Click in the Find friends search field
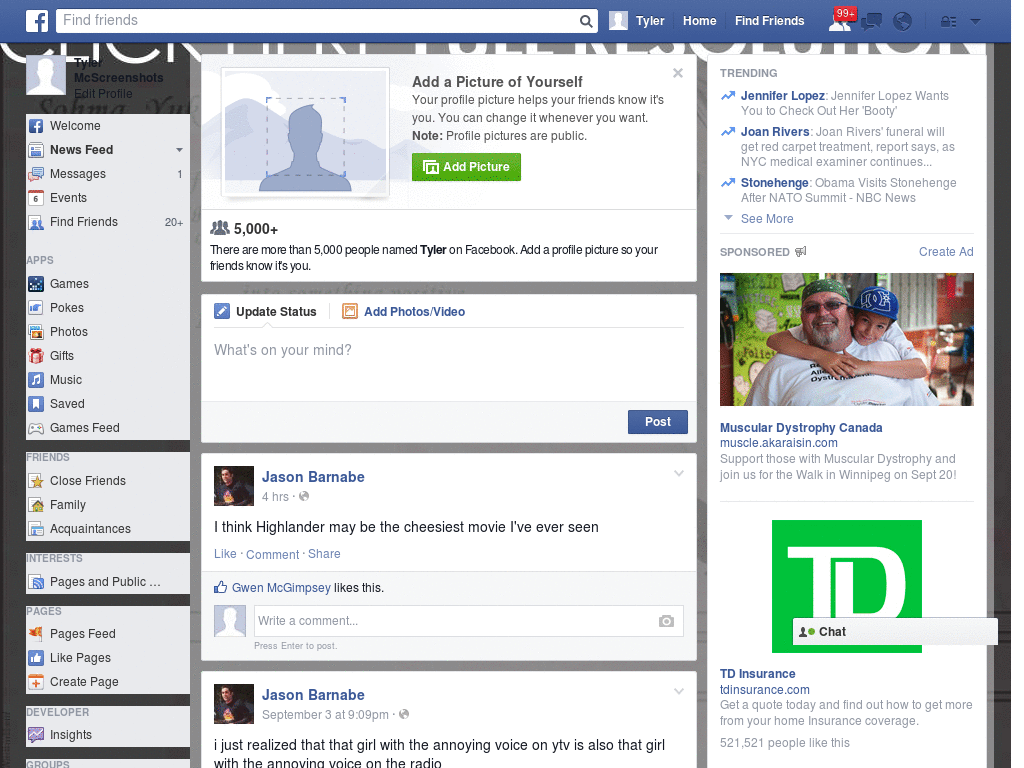 click(317, 21)
